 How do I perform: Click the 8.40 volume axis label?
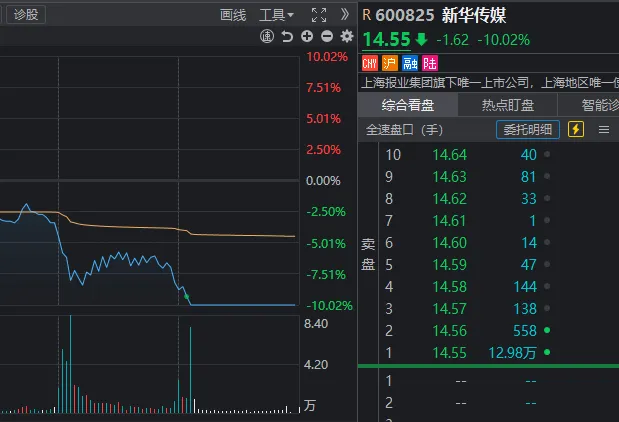tap(316, 324)
